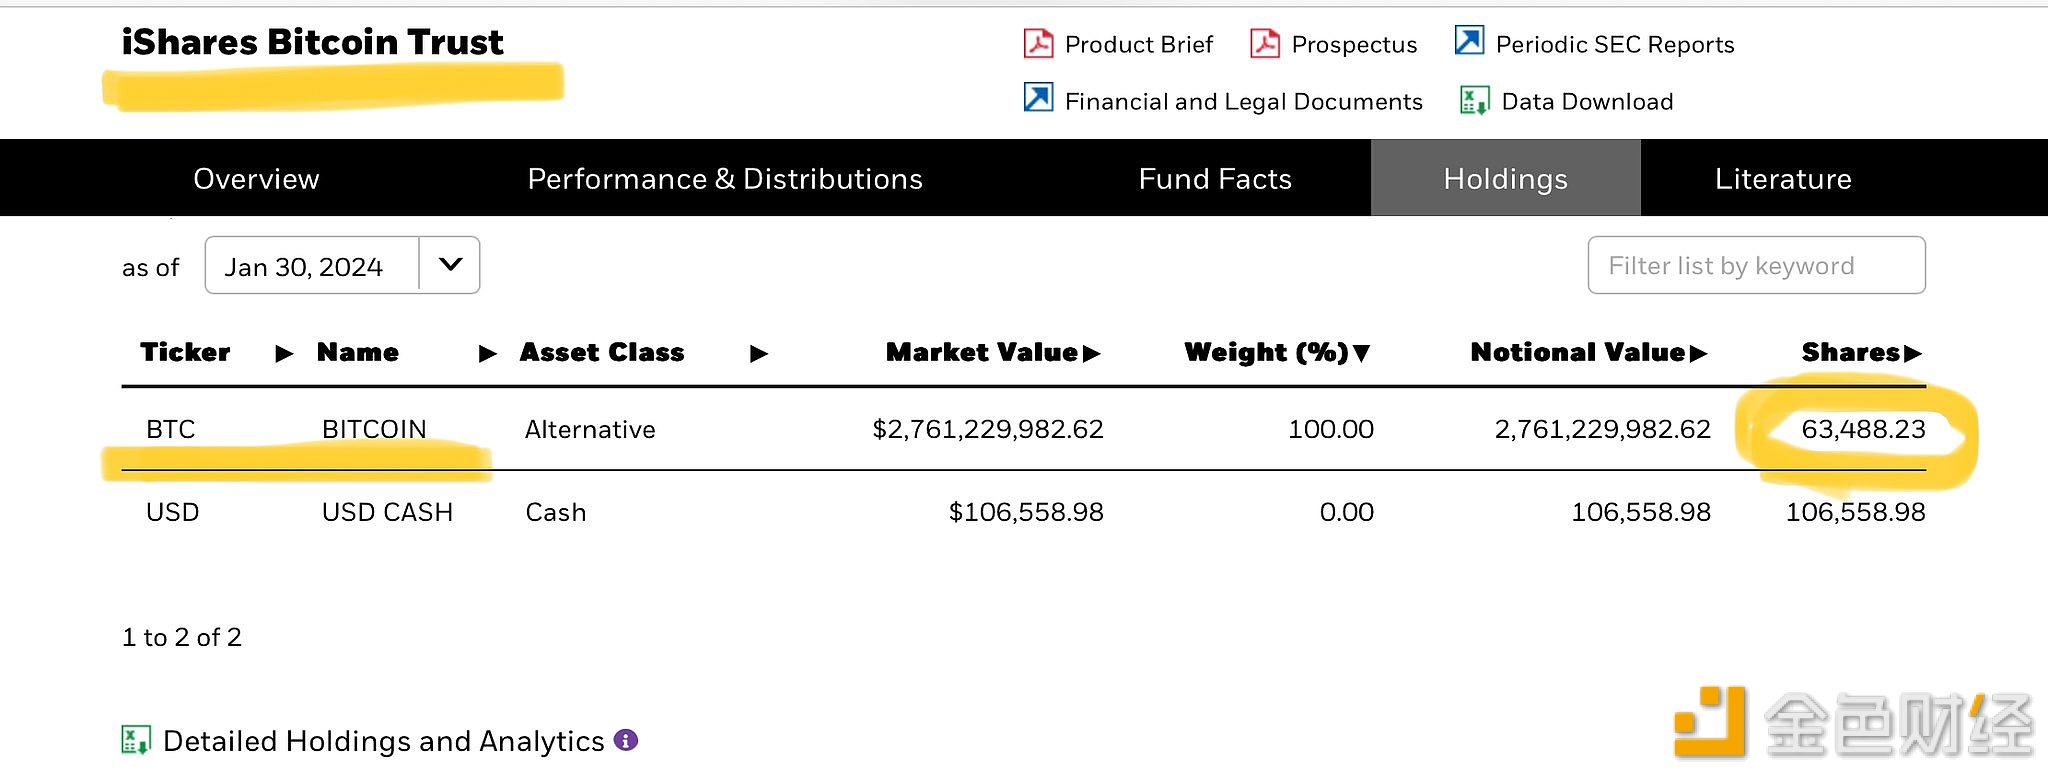This screenshot has height=772, width=2048.
Task: Click the Filter list by keyword field
Action: pyautogui.click(x=1756, y=266)
